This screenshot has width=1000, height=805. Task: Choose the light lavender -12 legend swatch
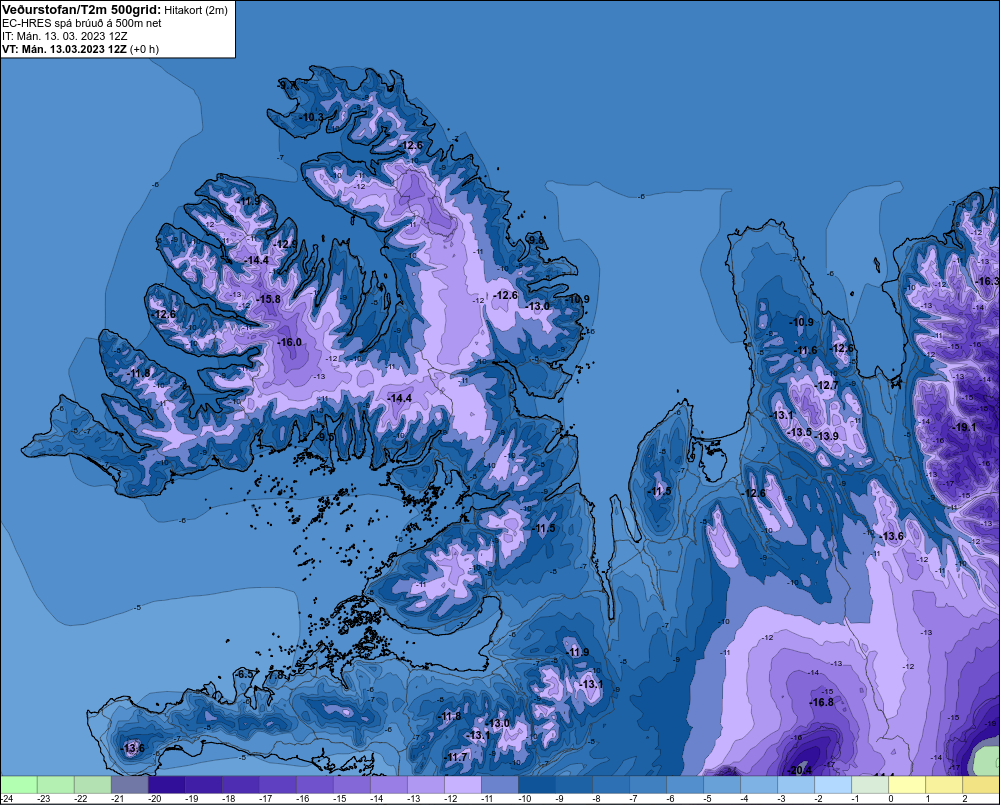463,784
